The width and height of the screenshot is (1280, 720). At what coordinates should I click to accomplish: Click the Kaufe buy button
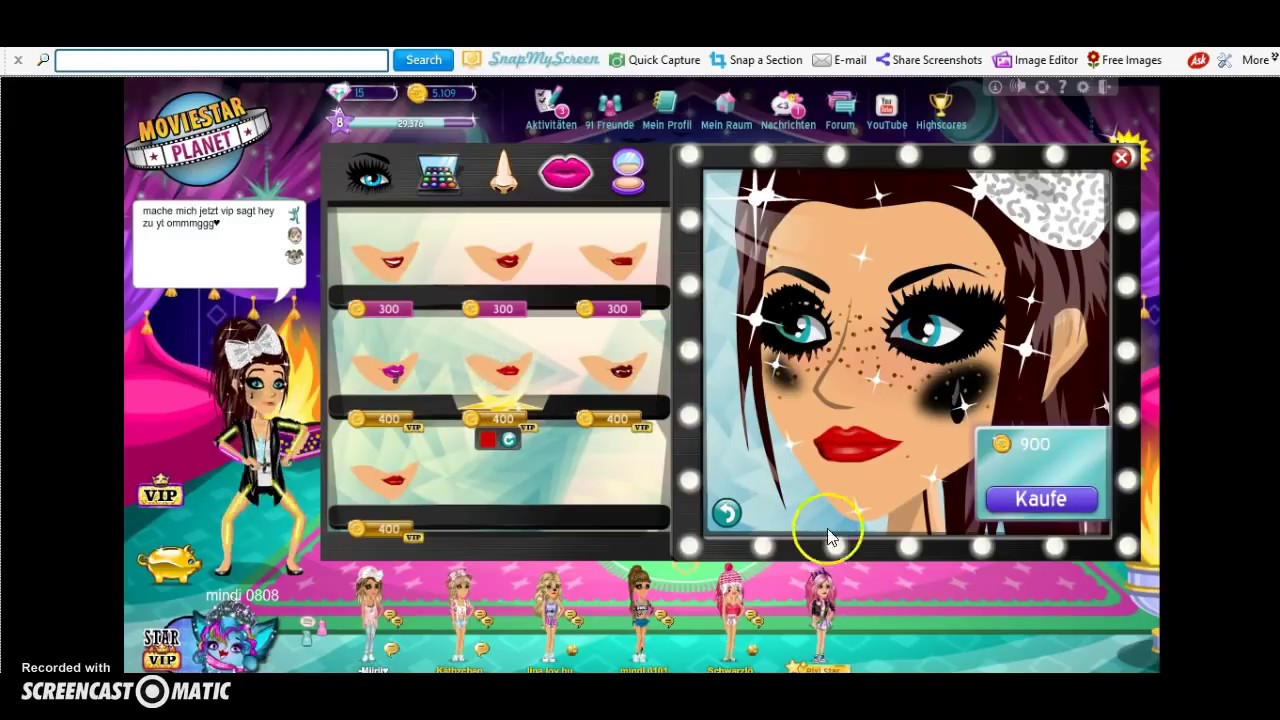(x=1041, y=499)
